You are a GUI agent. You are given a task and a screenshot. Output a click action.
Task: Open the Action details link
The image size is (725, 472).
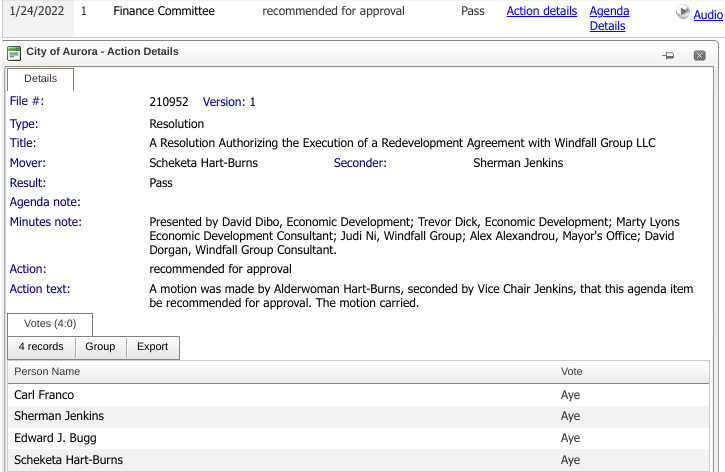(541, 11)
